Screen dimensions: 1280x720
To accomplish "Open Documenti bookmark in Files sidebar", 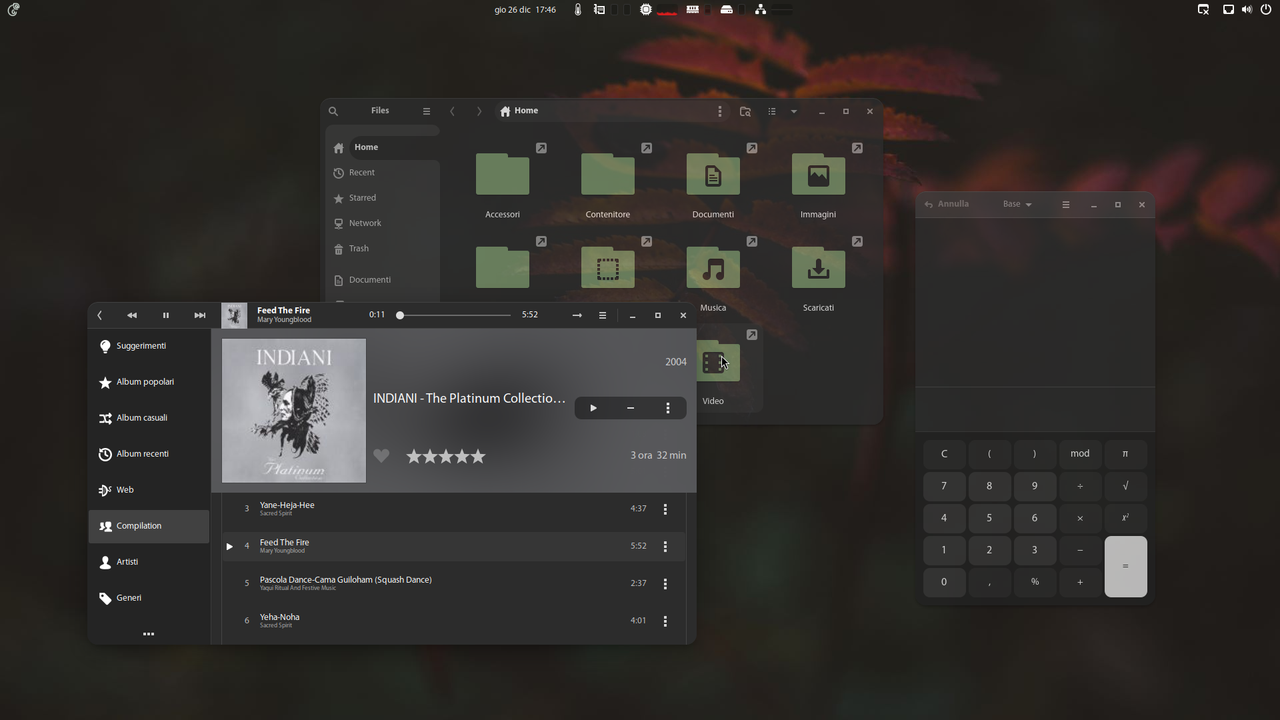I will coord(384,280).
